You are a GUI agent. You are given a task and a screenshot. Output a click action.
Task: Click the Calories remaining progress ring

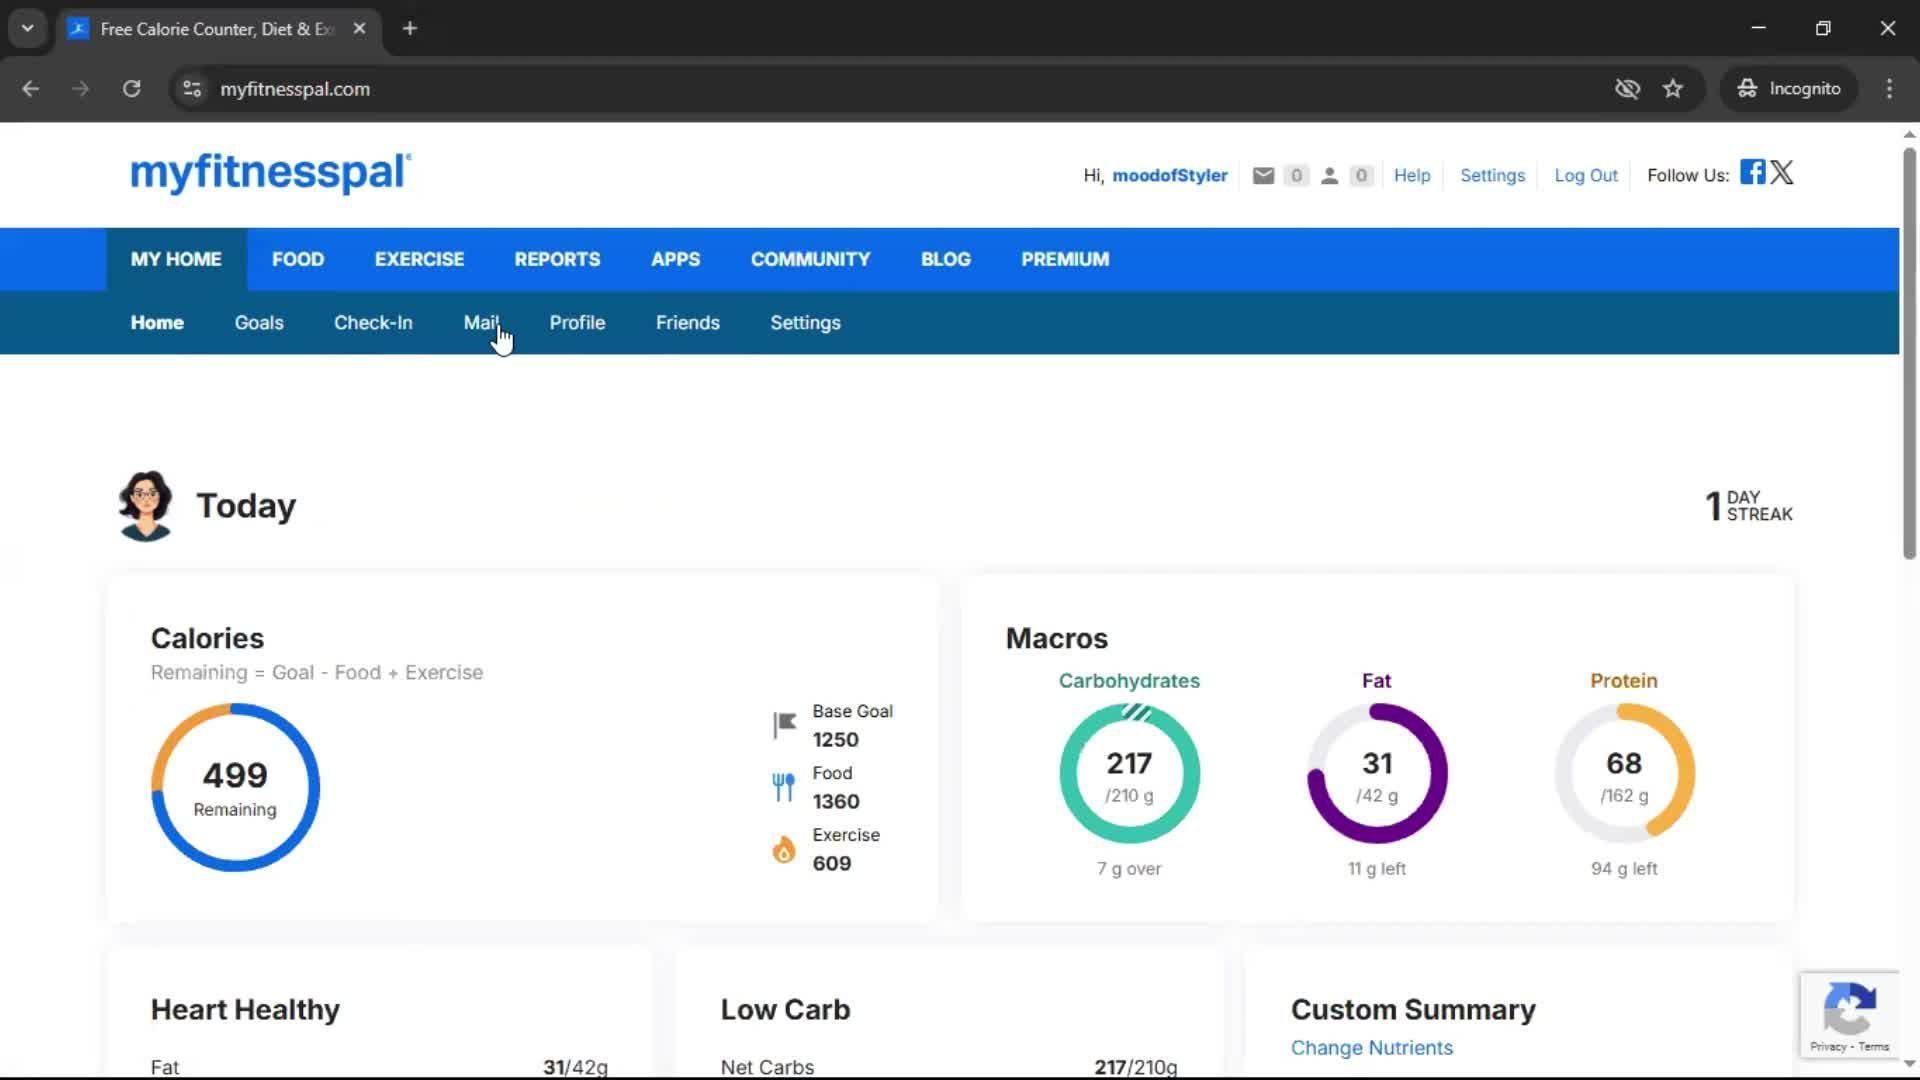click(235, 788)
